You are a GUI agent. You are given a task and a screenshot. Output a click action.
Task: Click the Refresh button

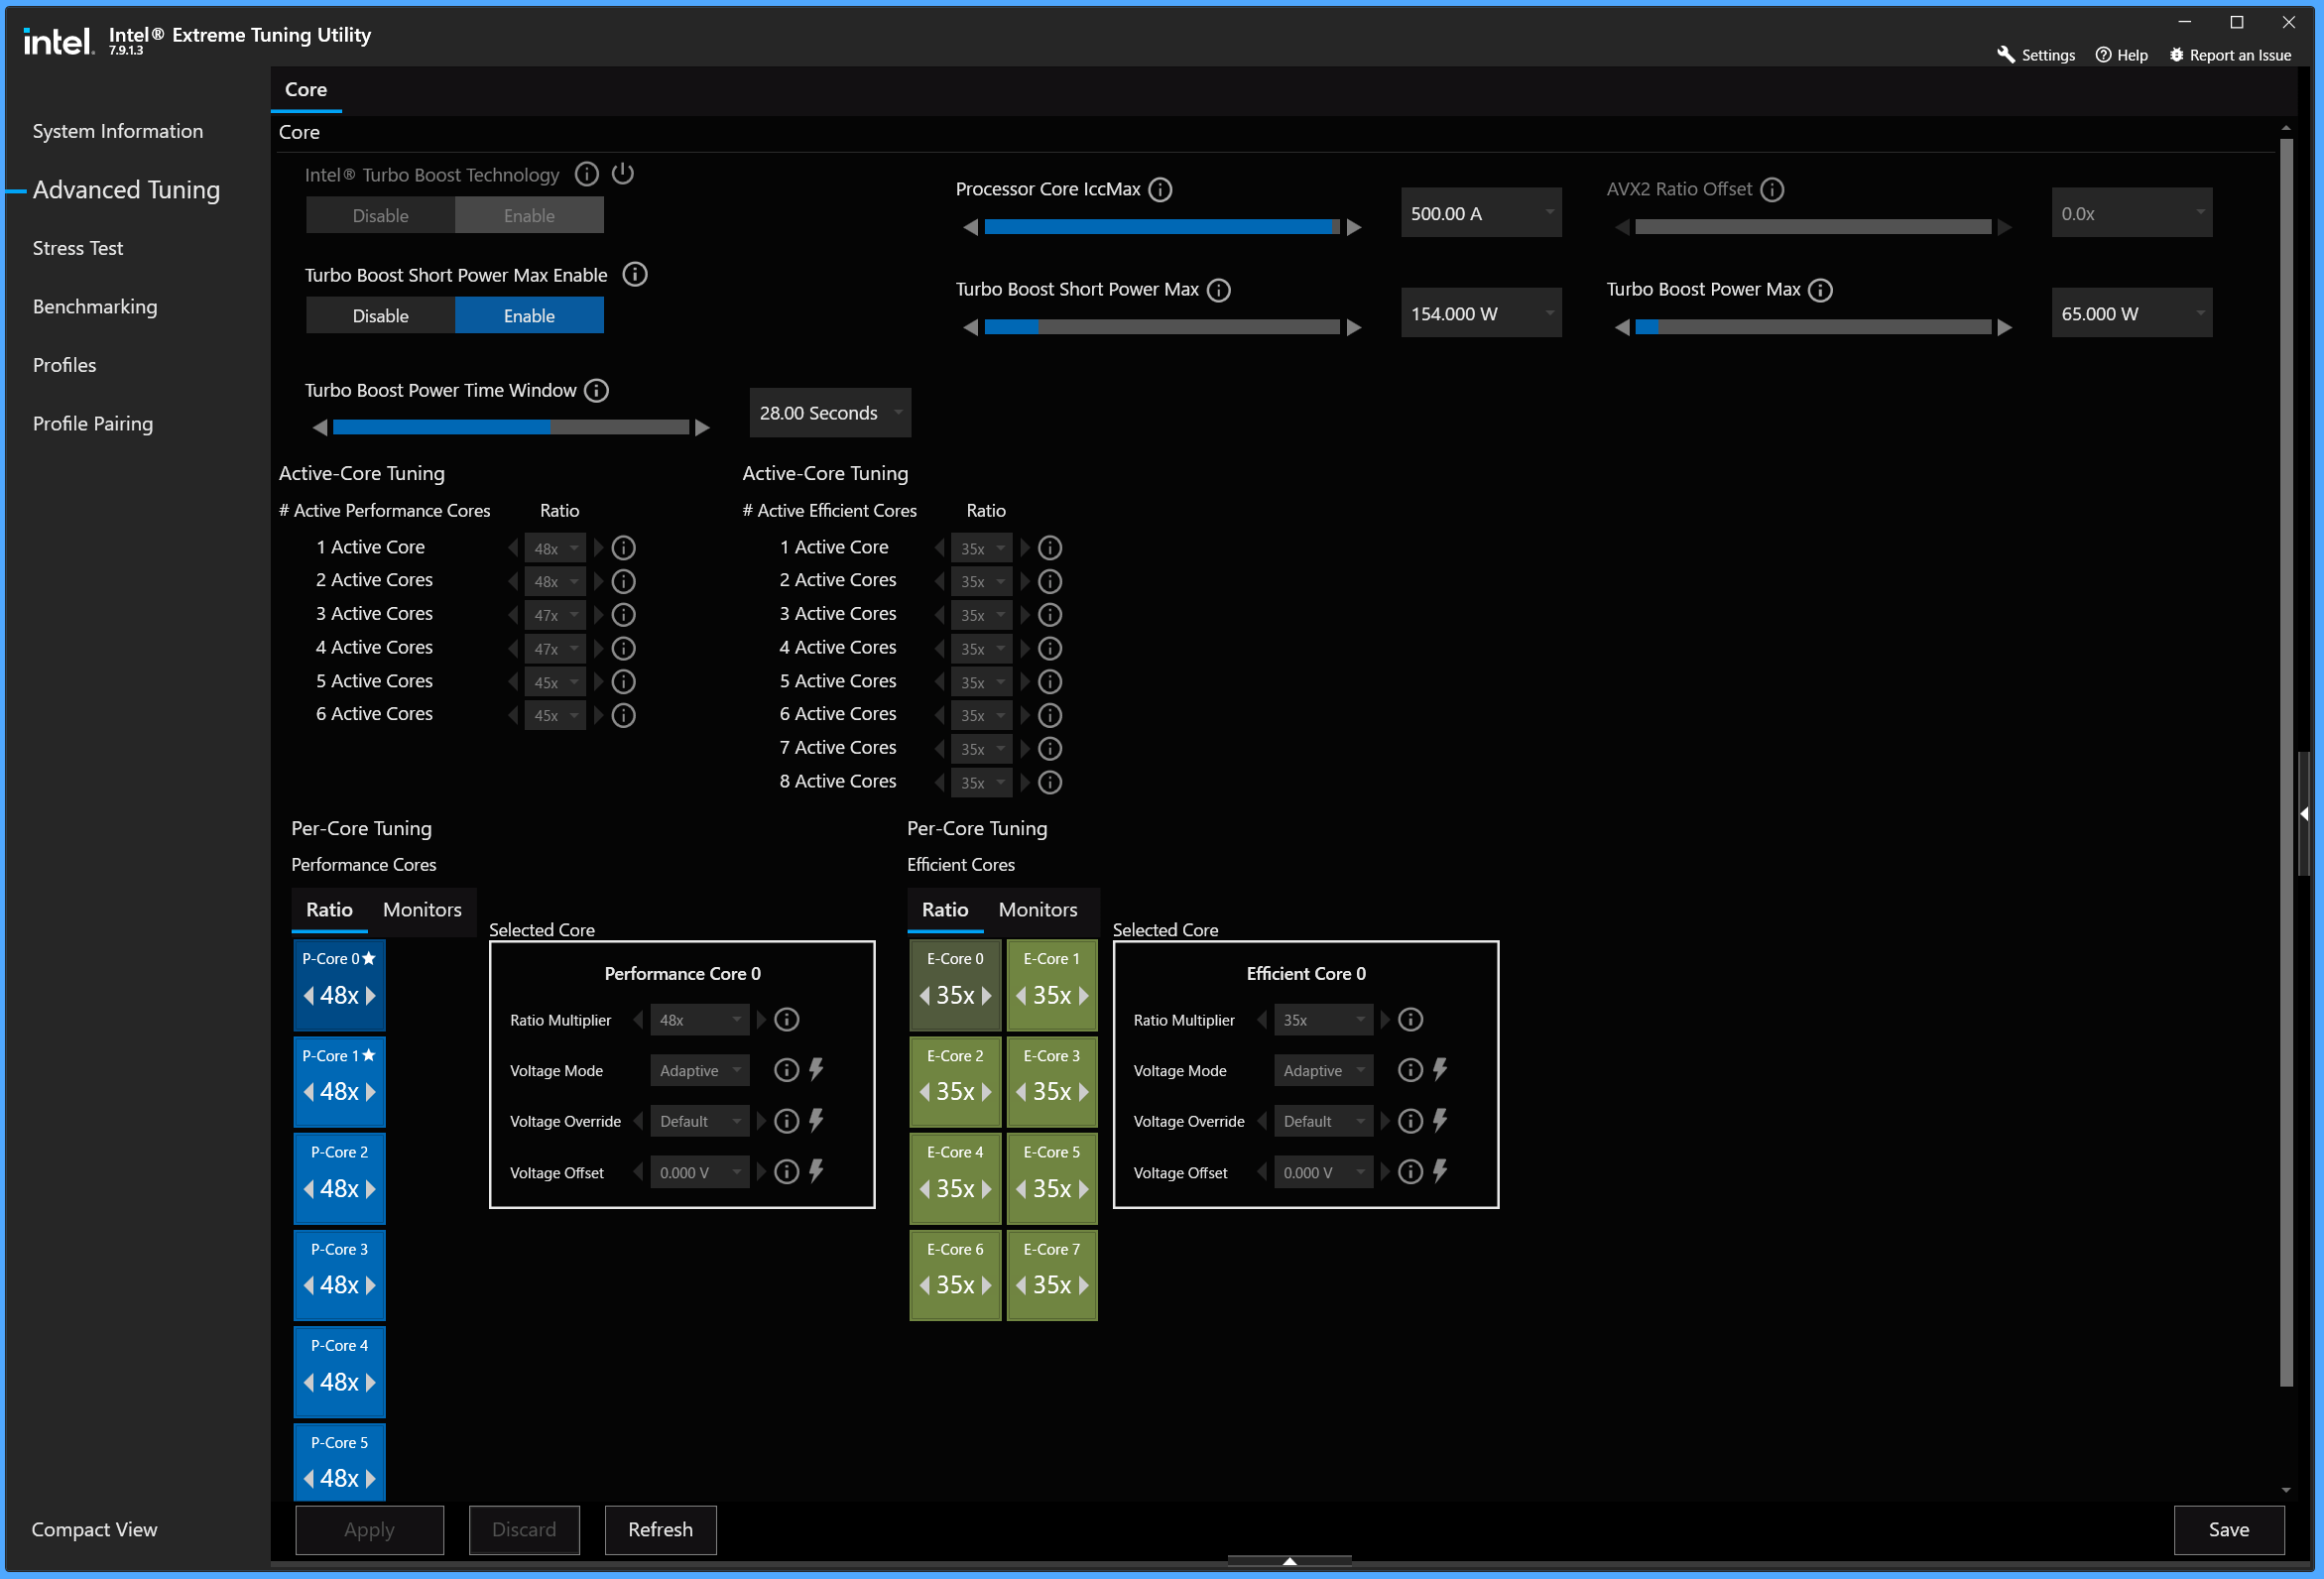coord(660,1529)
